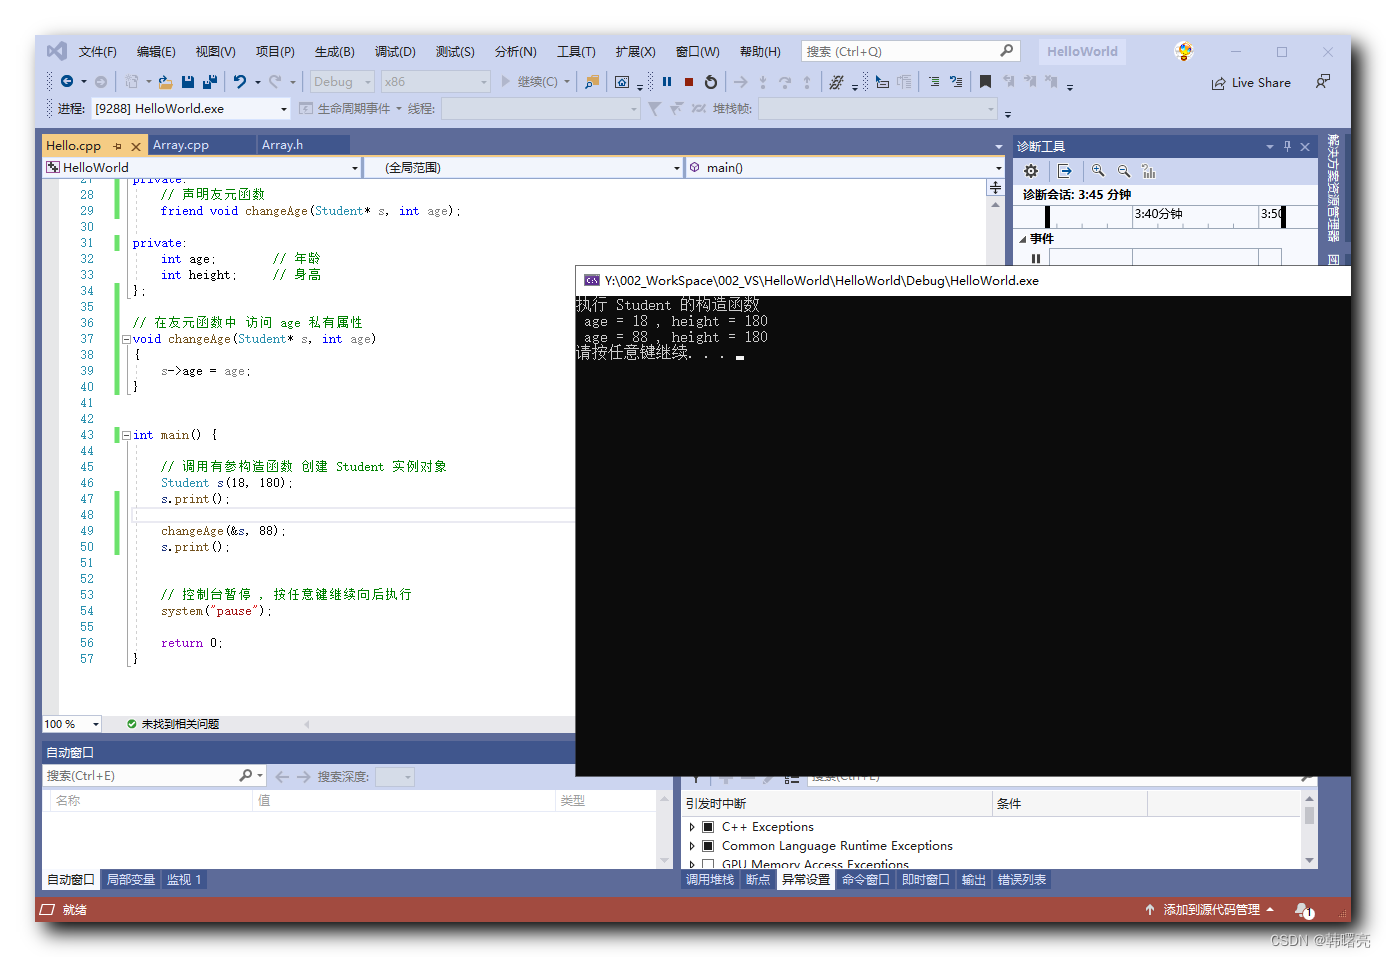Expand the C++ Exceptions tree entry
The width and height of the screenshot is (1386, 957).
pyautogui.click(x=691, y=827)
